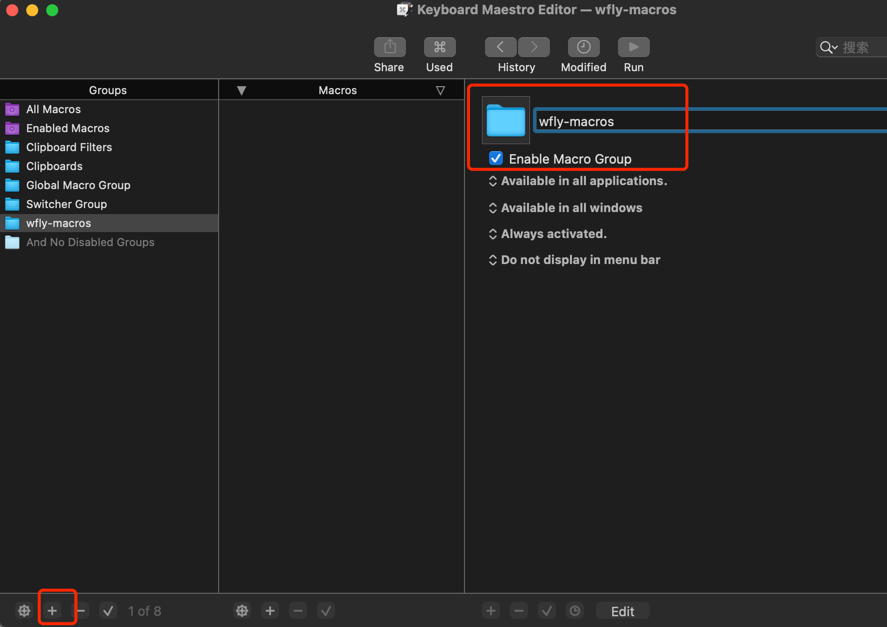Toggle enable checkmark for groups

(x=108, y=611)
